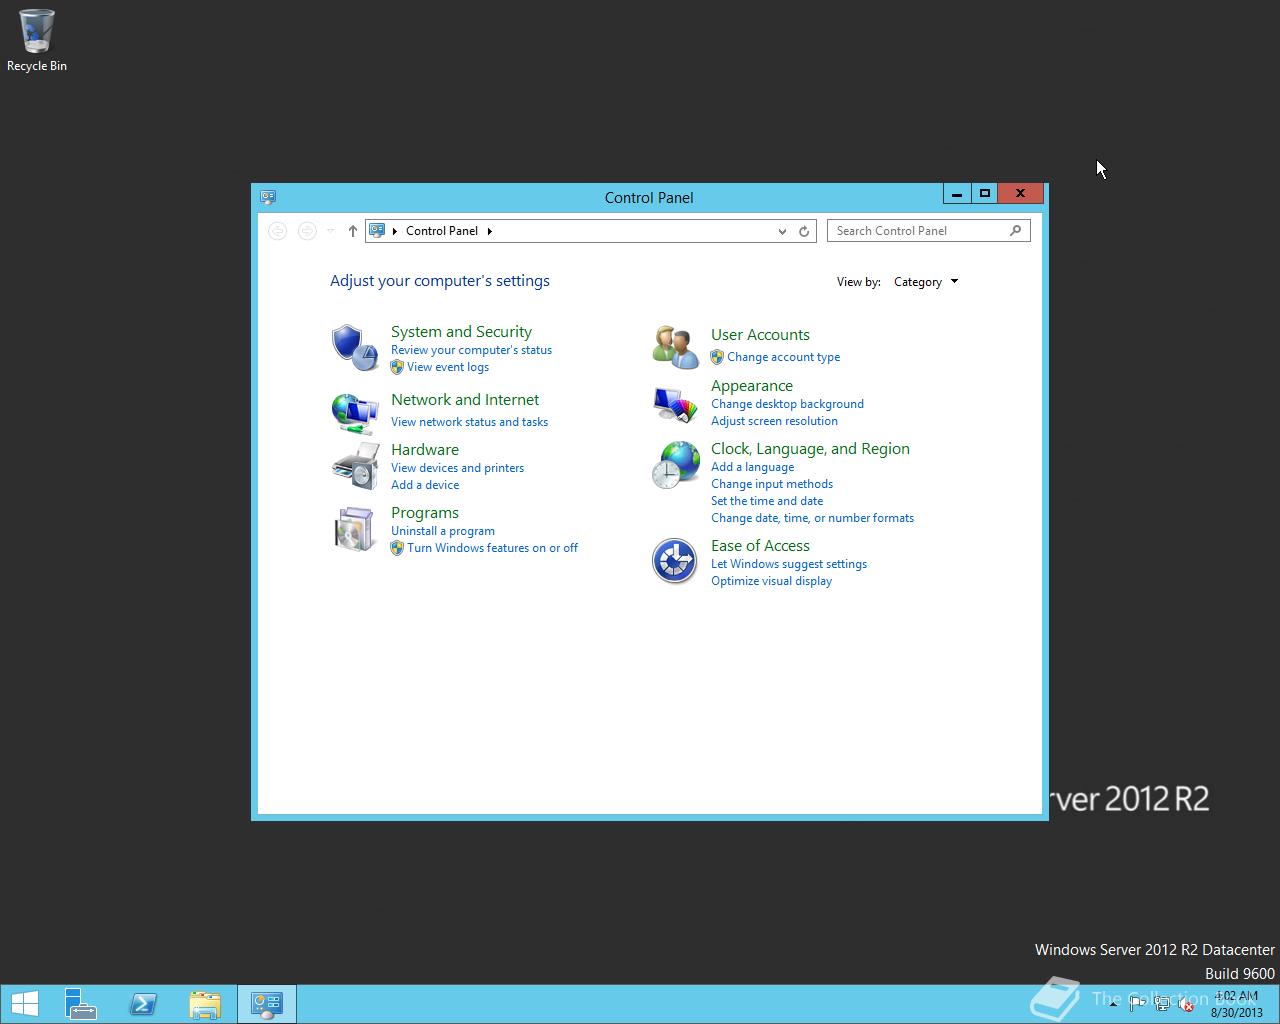Open the Hardware printer icon

[x=354, y=465]
